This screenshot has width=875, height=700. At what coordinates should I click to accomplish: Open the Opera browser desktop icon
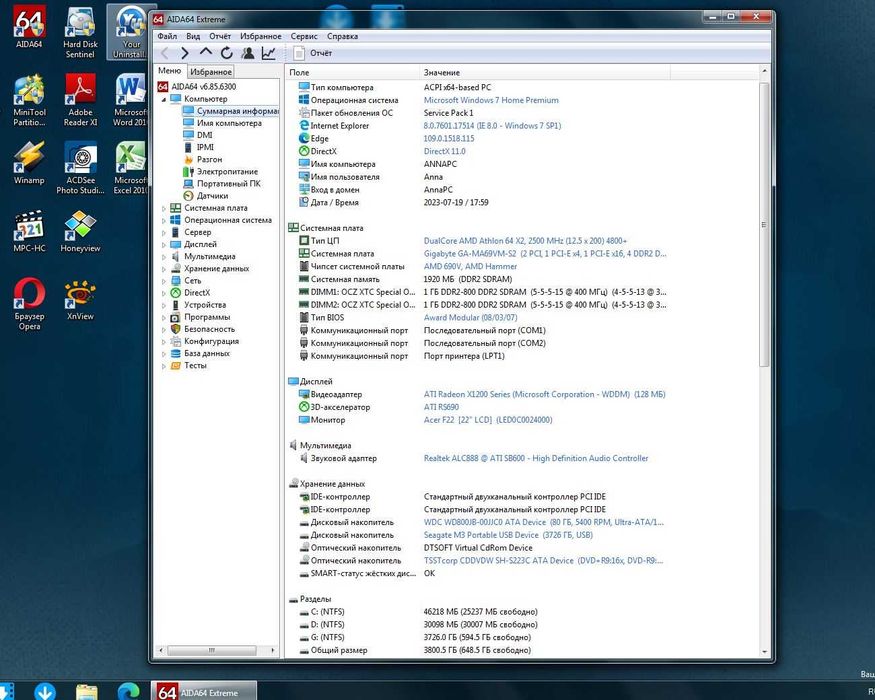click(x=29, y=304)
